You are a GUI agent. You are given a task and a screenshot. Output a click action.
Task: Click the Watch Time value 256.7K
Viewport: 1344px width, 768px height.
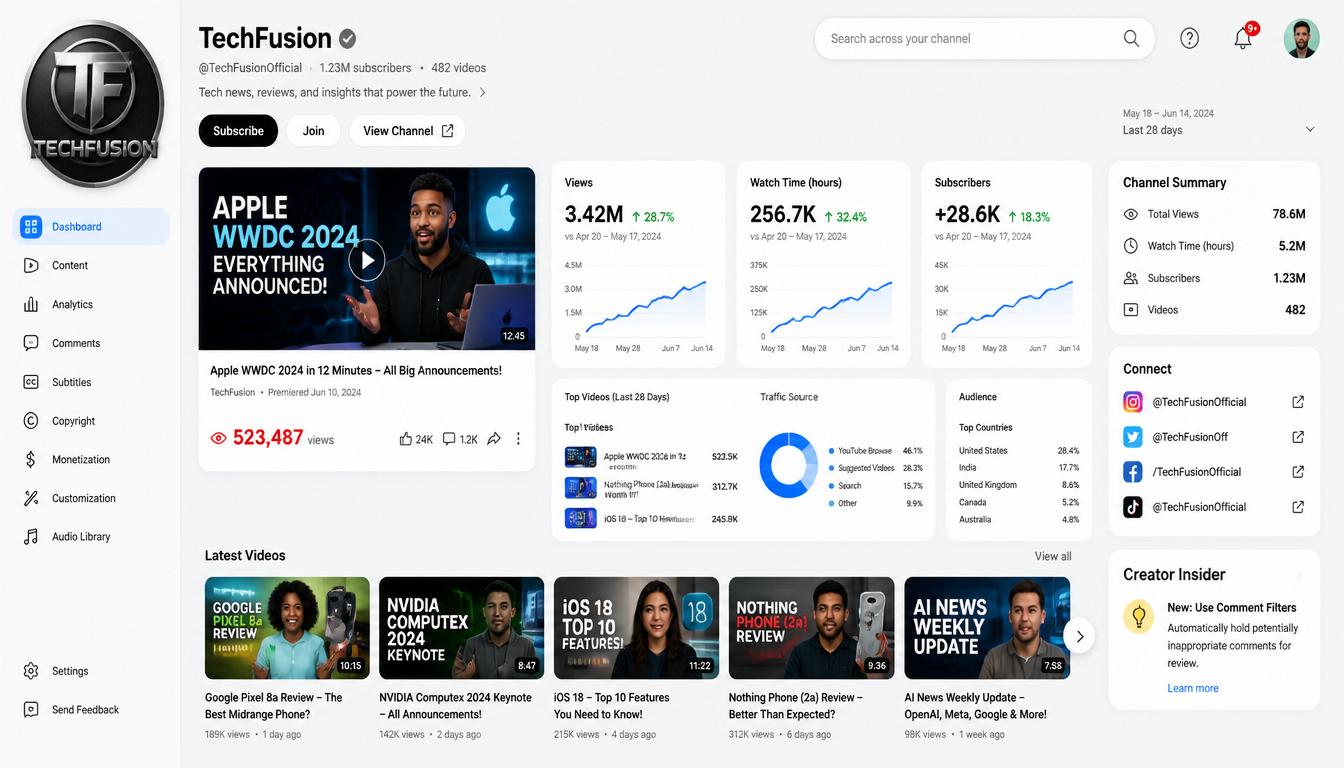click(783, 215)
